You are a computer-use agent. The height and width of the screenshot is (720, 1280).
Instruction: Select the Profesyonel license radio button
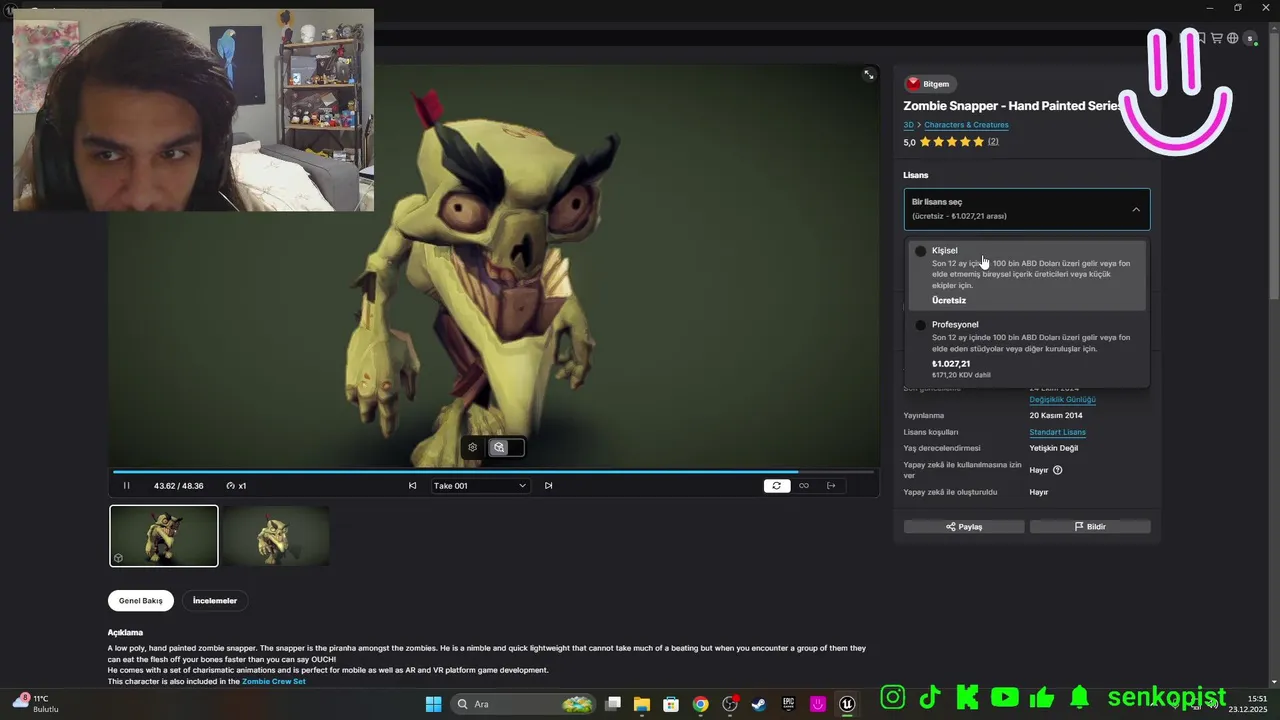pos(921,325)
